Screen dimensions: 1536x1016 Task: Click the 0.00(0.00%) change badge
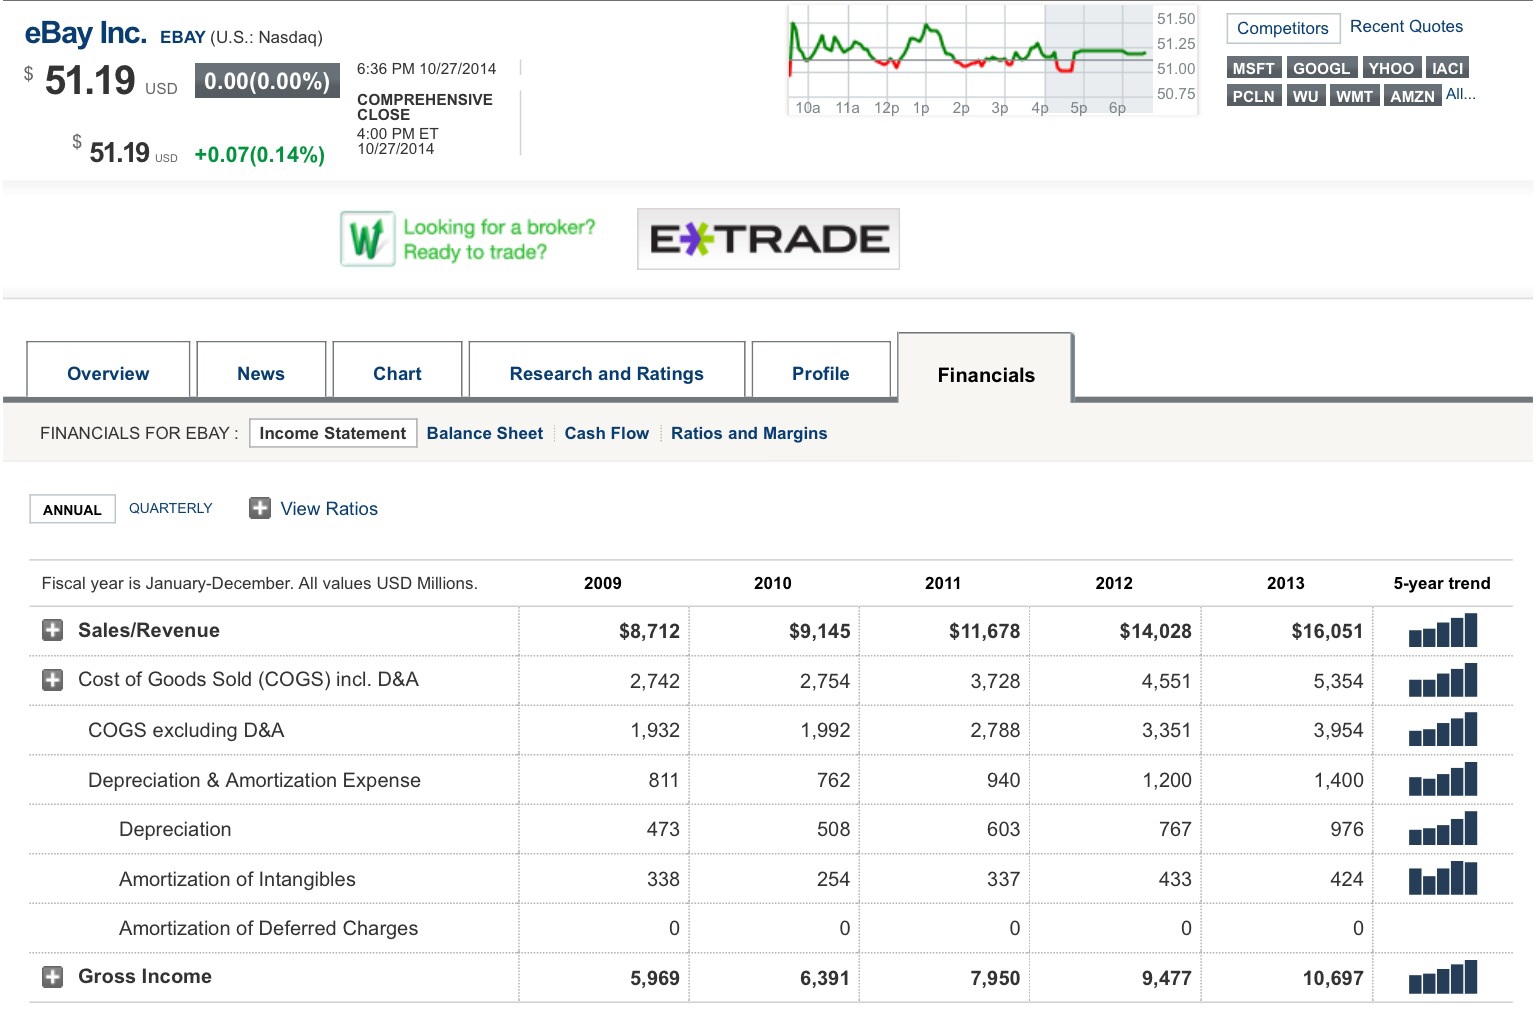(x=267, y=81)
